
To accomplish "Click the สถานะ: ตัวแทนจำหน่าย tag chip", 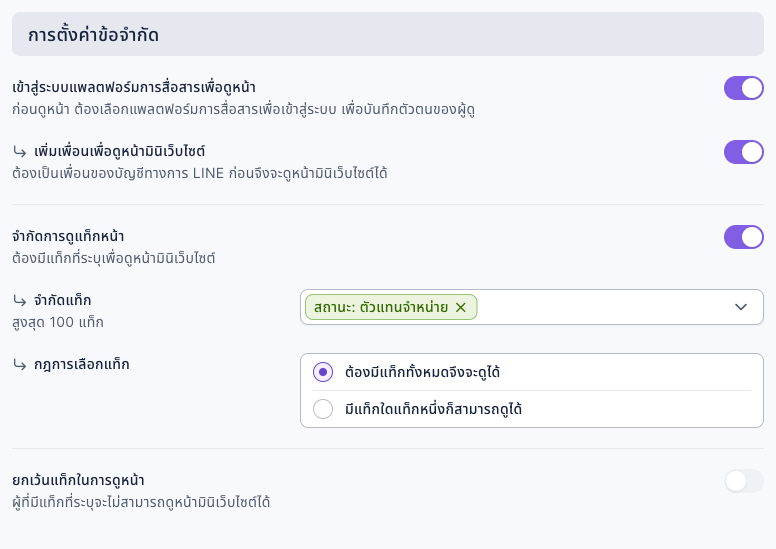I will pyautogui.click(x=391, y=307).
